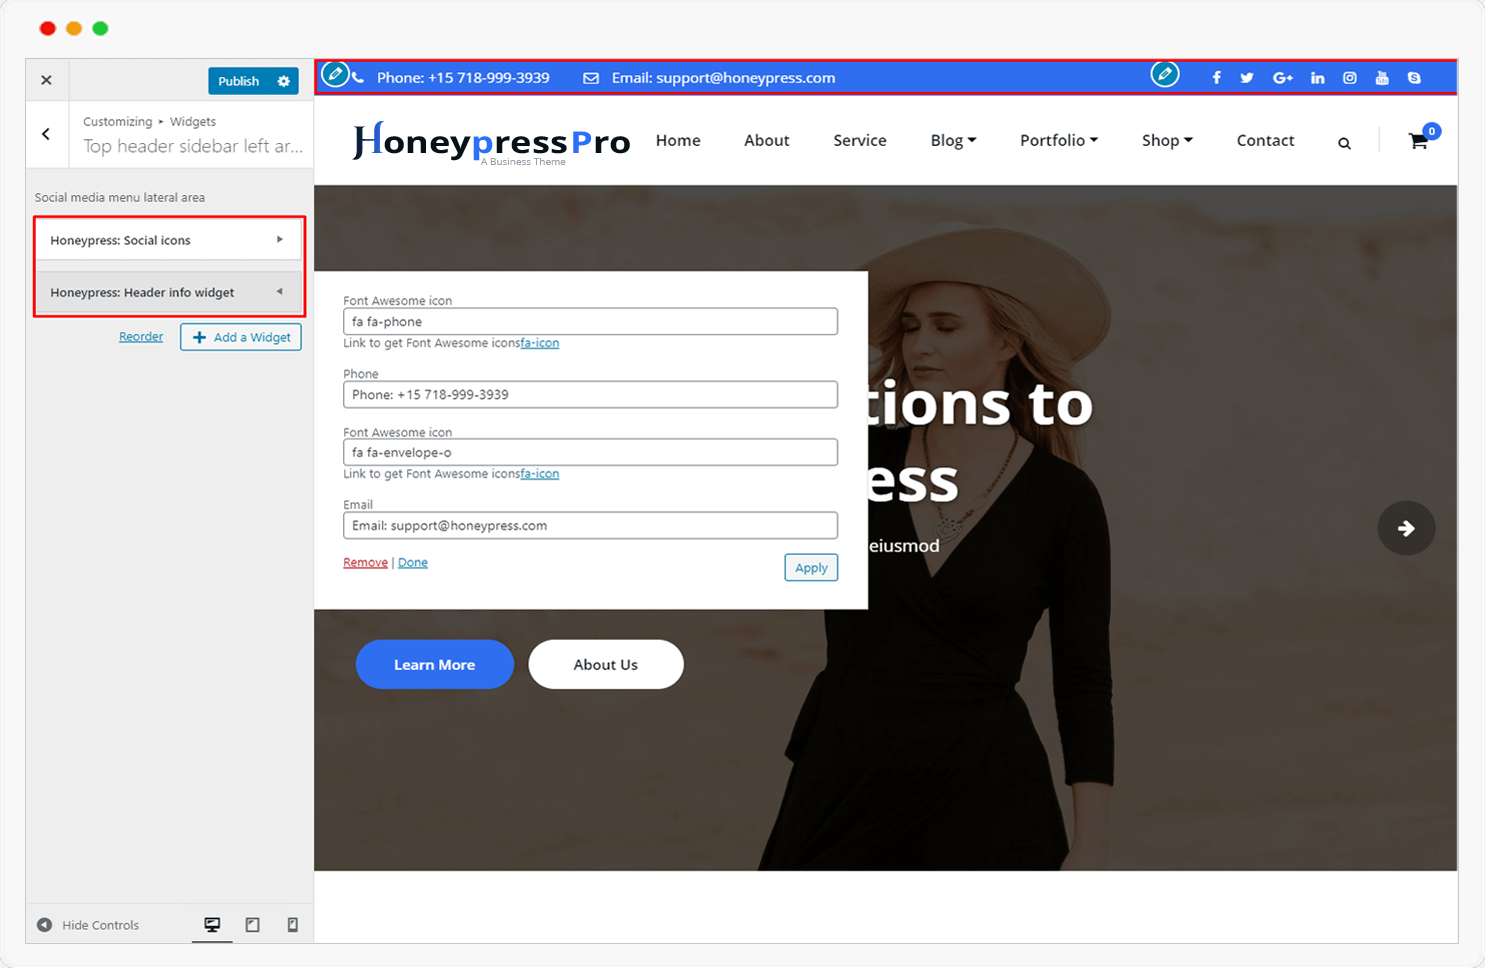
Task: Click the Phone text input field
Action: pos(590,395)
